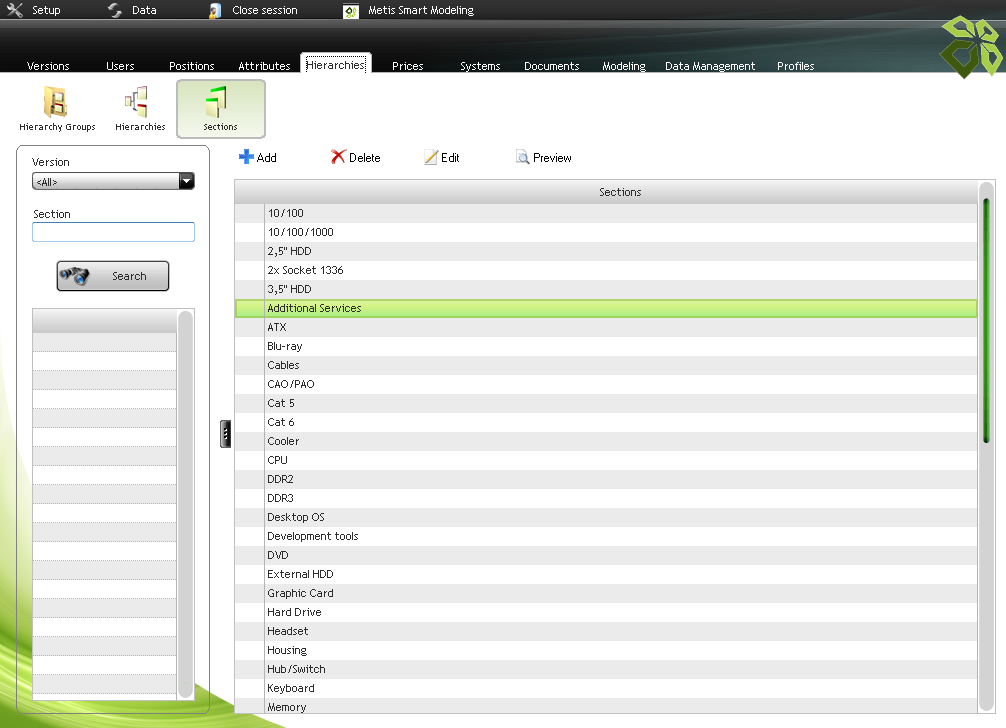Expand the Version dropdown
Screen dimensions: 1006x728
pyautogui.click(x=185, y=182)
